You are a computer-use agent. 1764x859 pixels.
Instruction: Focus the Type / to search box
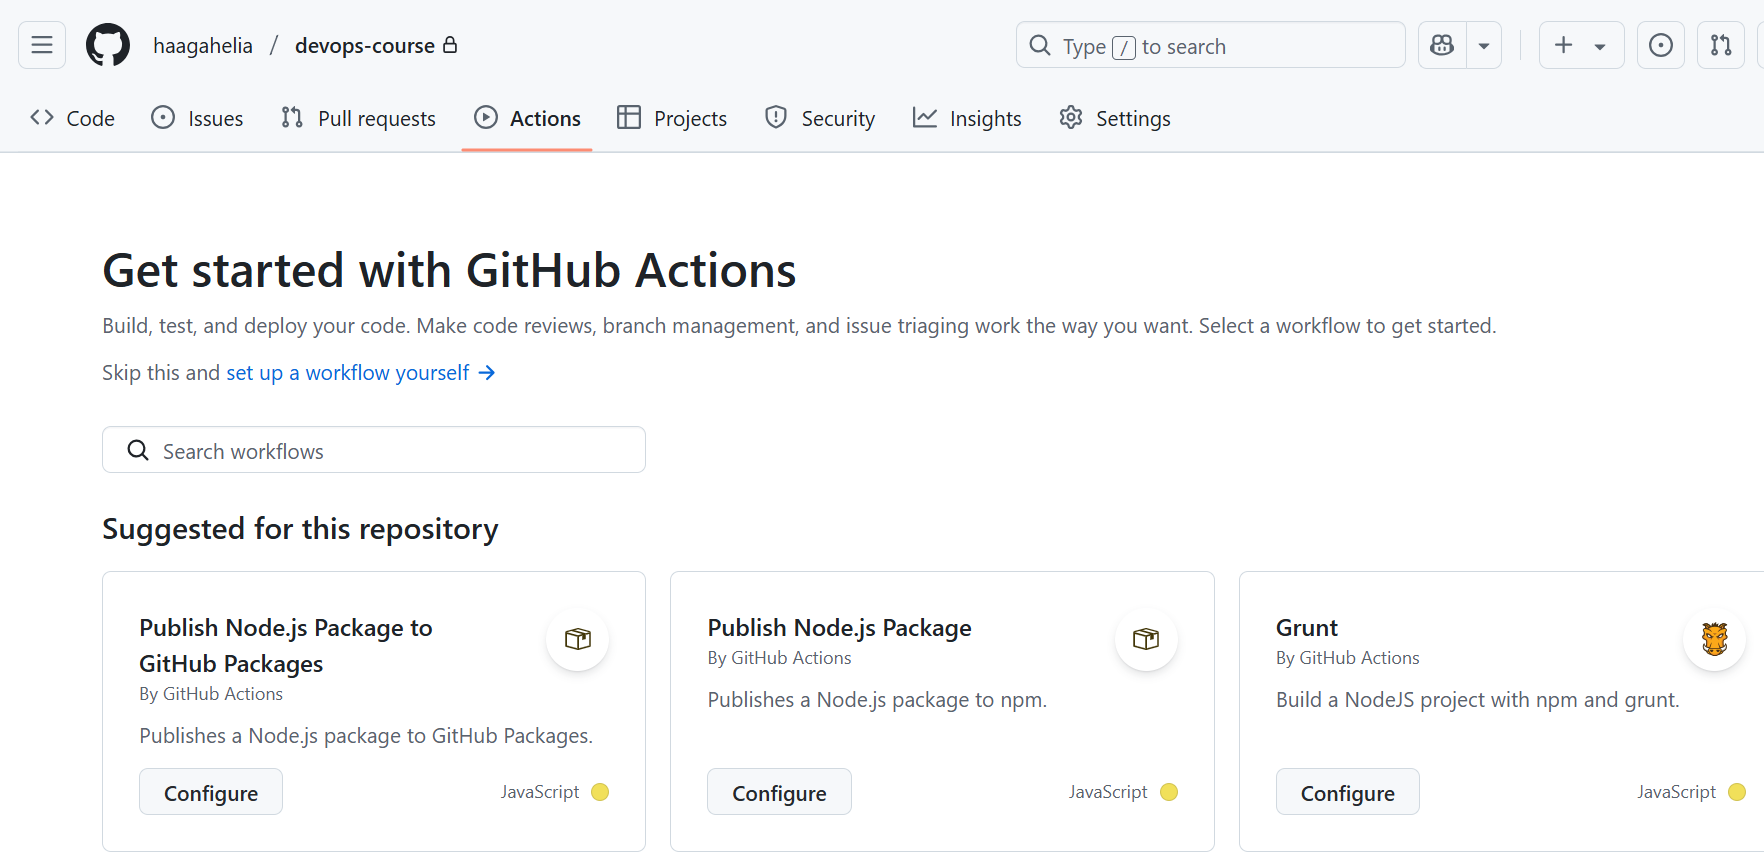(1211, 45)
